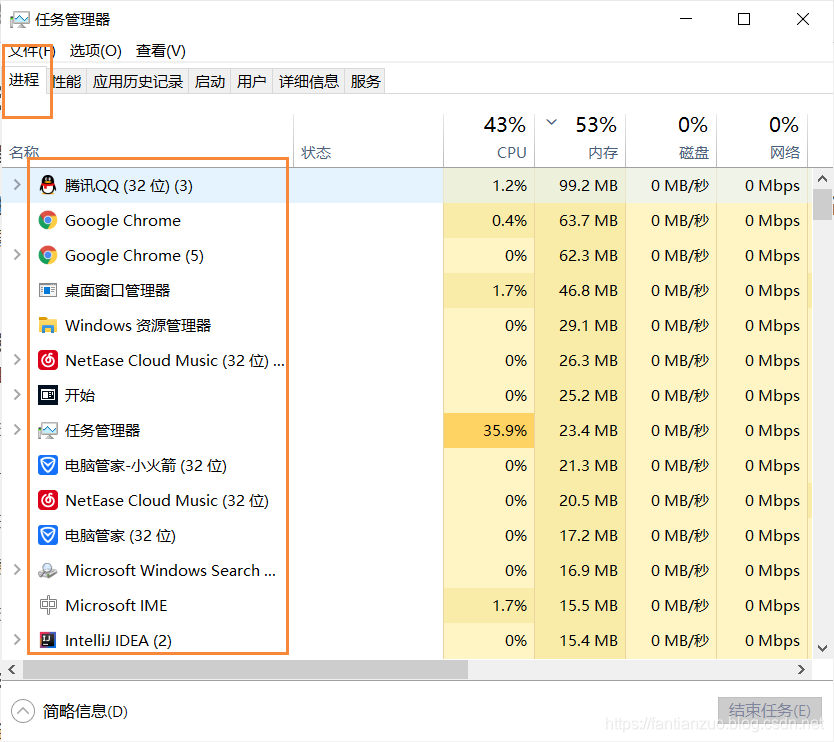Click the 任务管理器 icon in the process list
The width and height of the screenshot is (834, 742).
point(48,430)
